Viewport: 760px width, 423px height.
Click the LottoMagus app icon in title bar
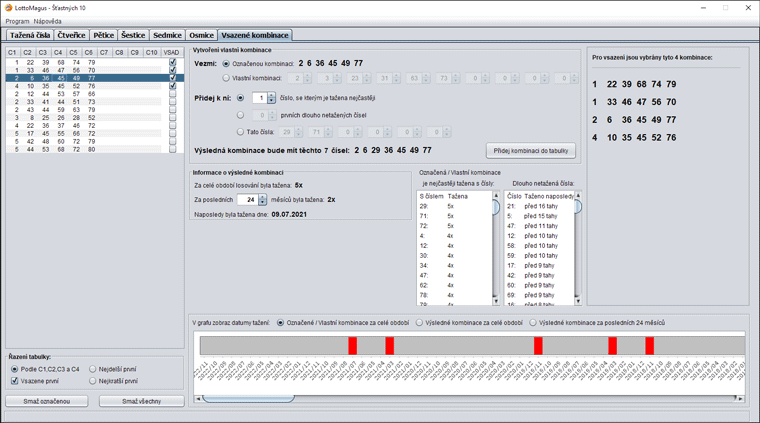[8, 8]
